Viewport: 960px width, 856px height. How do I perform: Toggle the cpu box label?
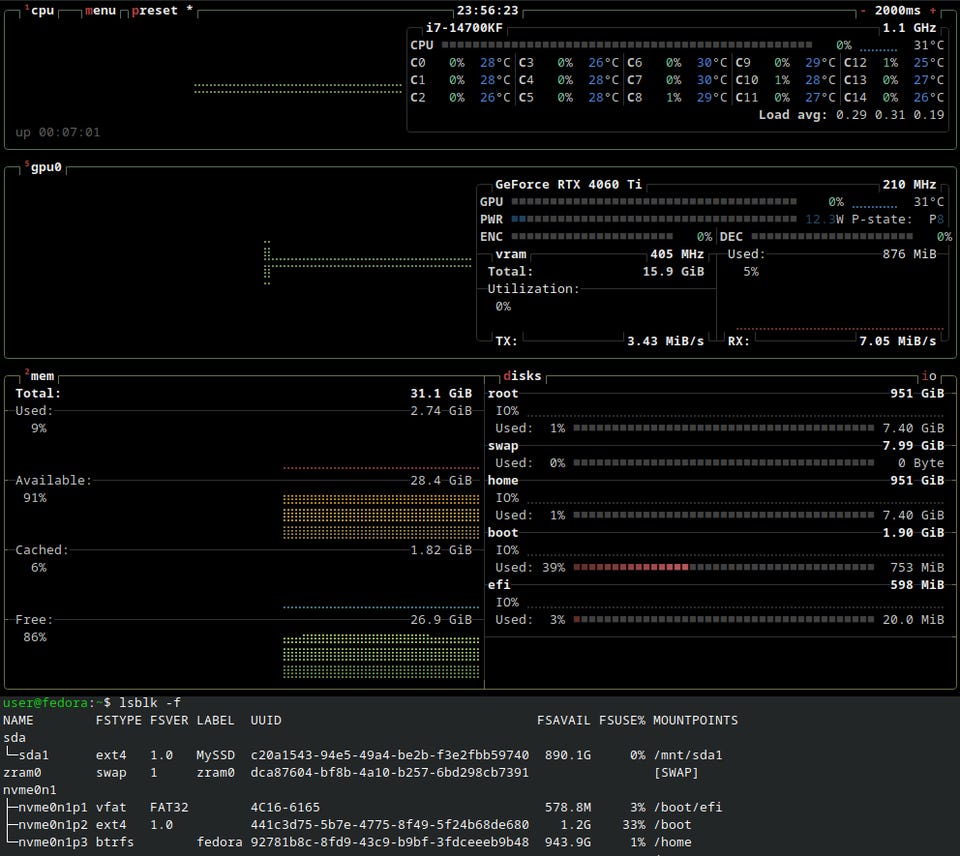tap(42, 10)
